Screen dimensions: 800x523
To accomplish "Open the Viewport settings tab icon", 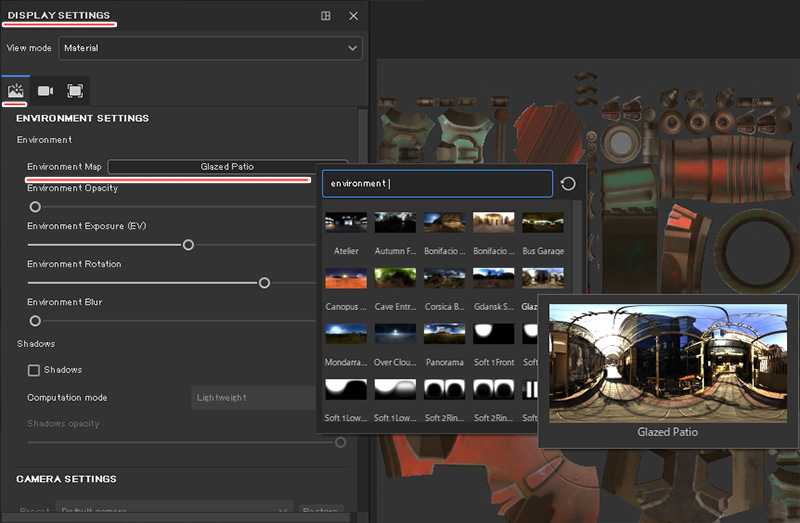I will [x=75, y=91].
